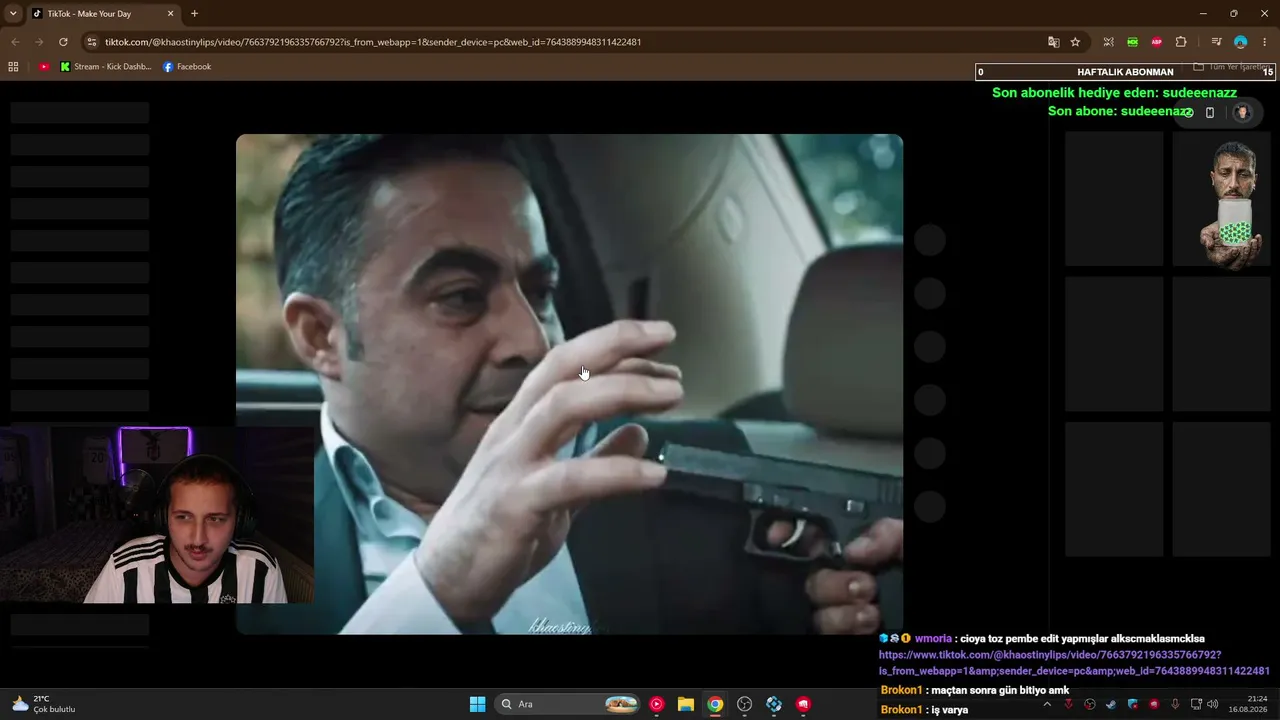1280x720 pixels.
Task: Select the thumbnail of man holding jar
Action: tap(1221, 199)
